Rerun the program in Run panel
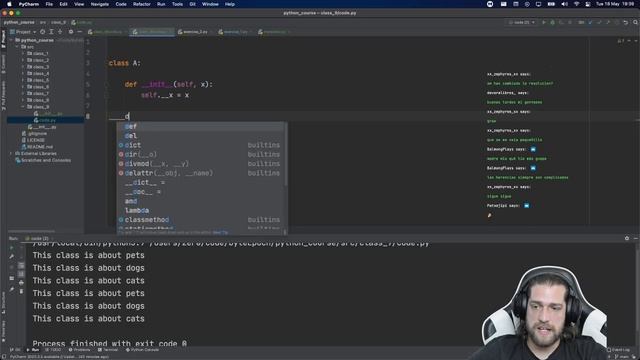Screen dimensions: 640x360 click(x=11, y=247)
